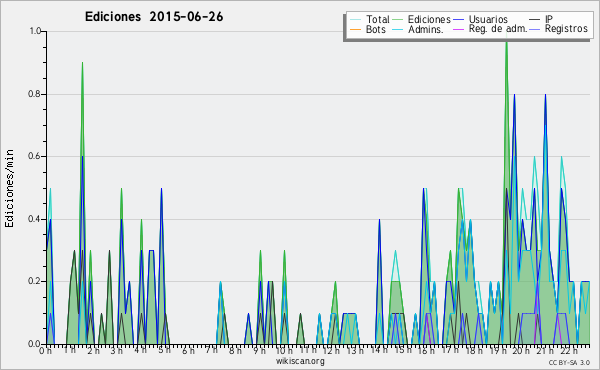Click the '8 h' x-axis label
600x370 pixels.
tap(235, 350)
